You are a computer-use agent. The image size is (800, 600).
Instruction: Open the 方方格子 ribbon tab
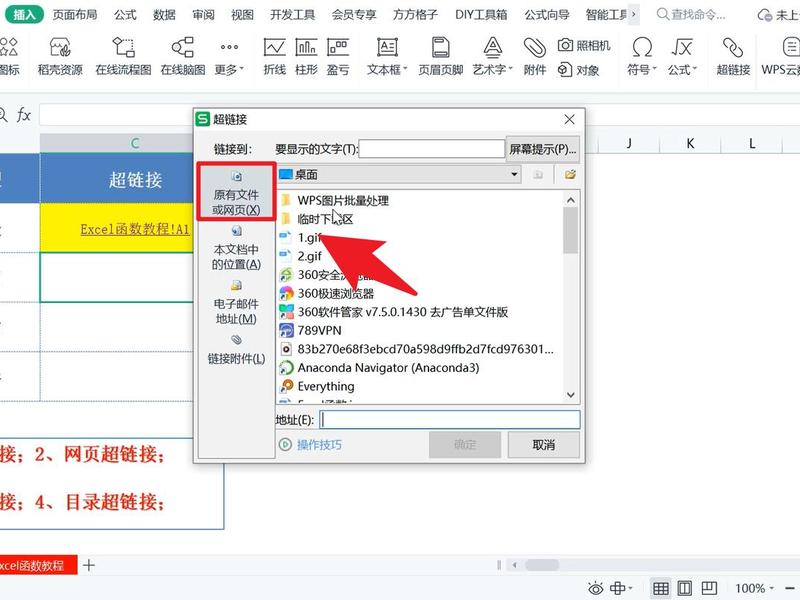415,14
